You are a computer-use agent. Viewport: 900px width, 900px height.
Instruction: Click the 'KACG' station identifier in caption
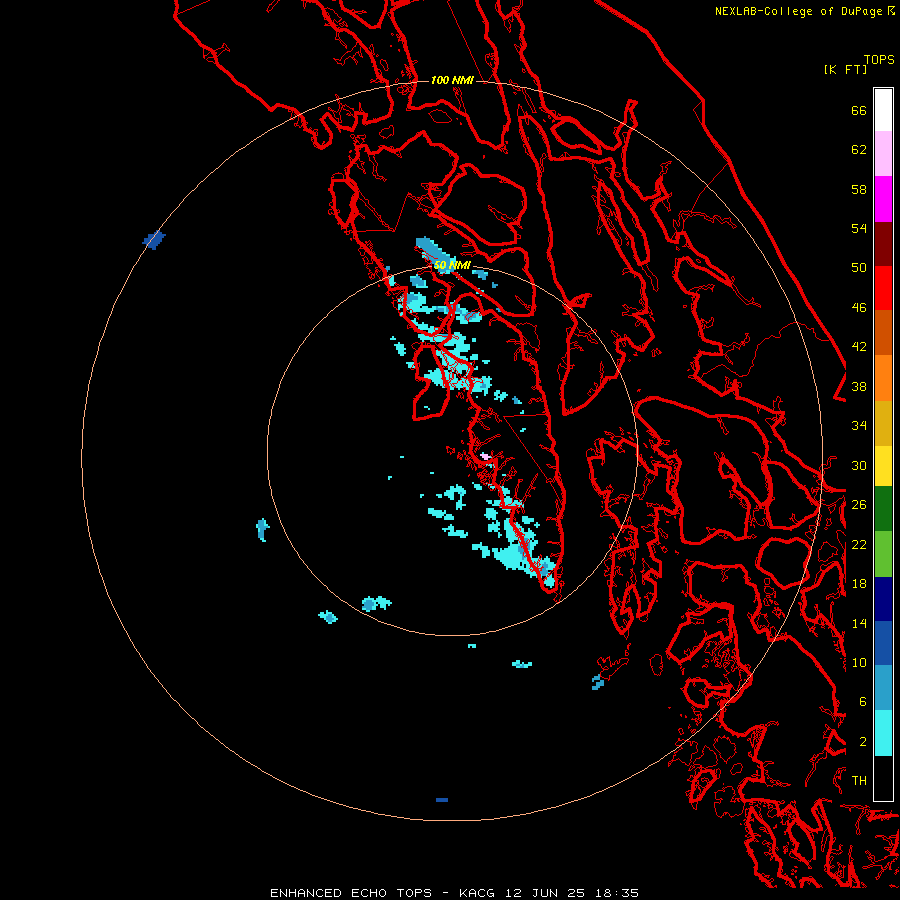(476, 893)
